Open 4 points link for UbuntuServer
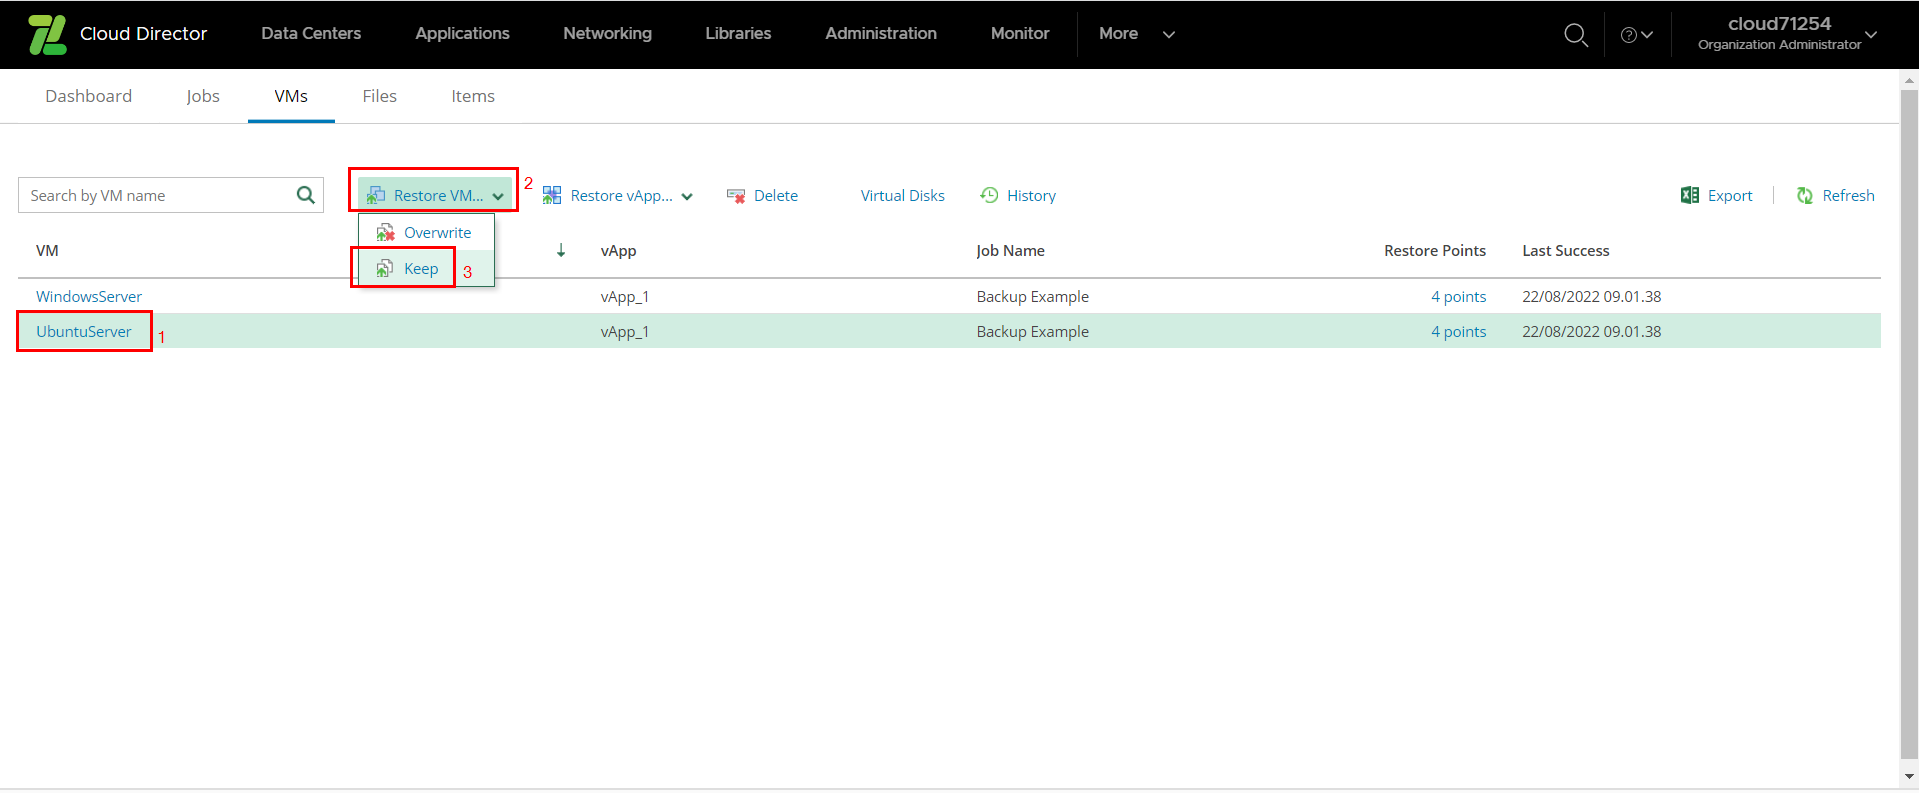1919x793 pixels. 1458,331
